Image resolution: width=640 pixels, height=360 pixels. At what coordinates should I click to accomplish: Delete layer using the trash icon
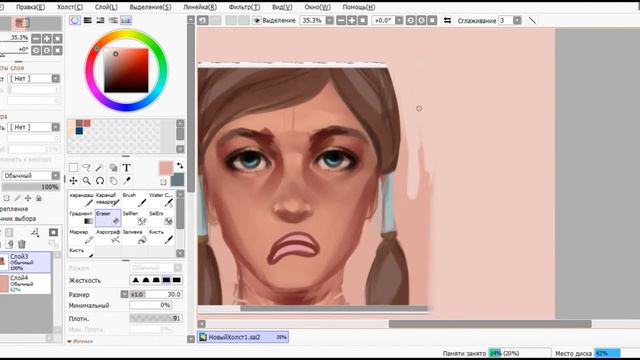pos(22,244)
